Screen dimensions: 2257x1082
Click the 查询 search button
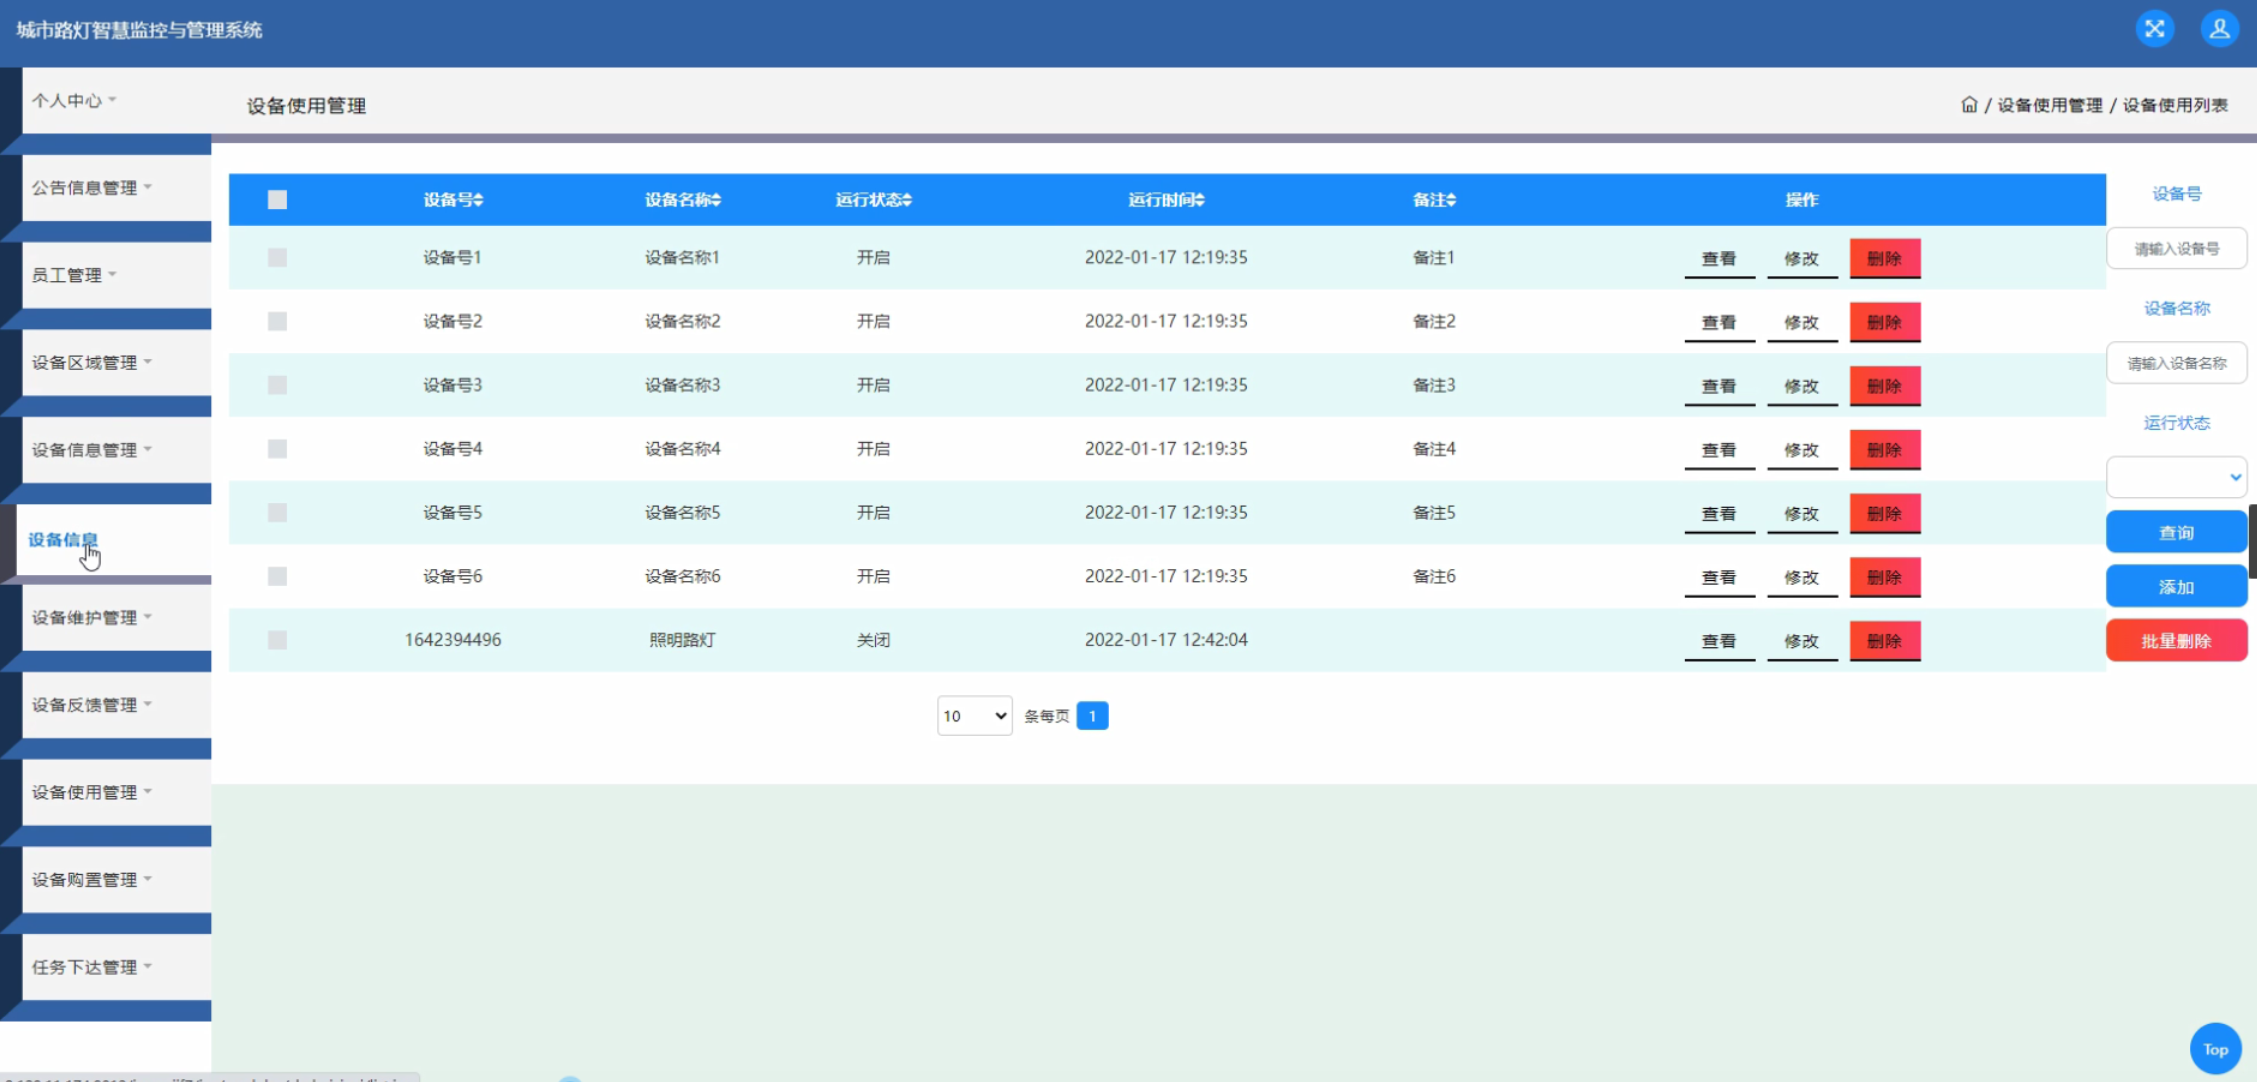(x=2176, y=532)
